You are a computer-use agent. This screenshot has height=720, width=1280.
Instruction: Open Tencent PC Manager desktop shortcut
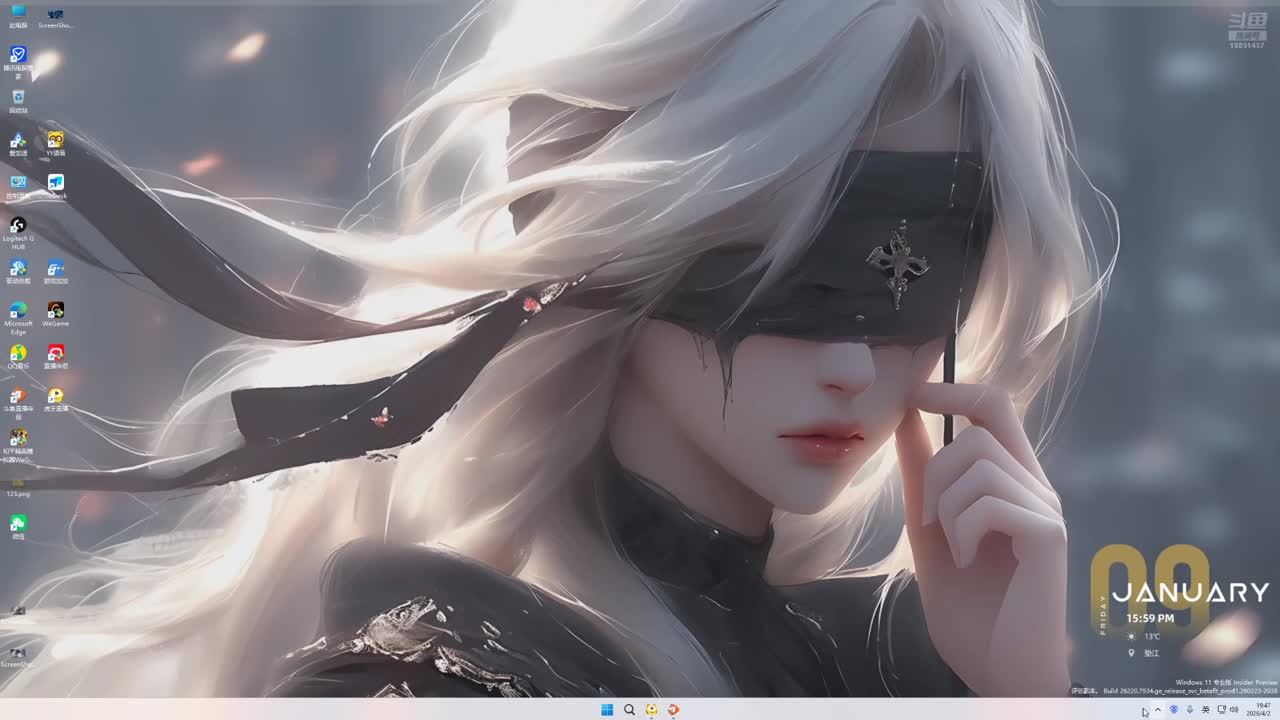18,54
